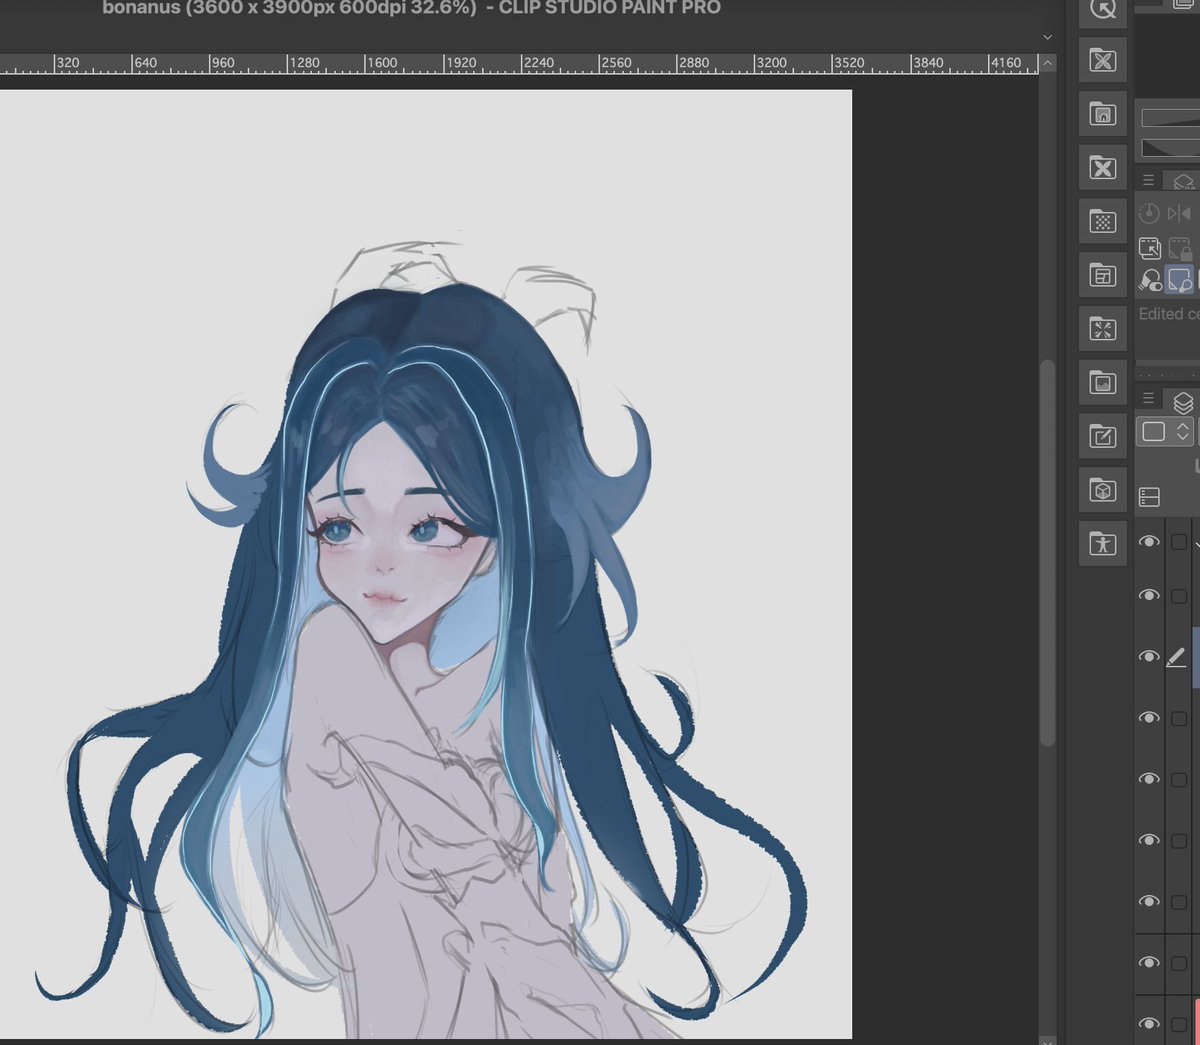Screen dimensions: 1200x1045
Task: Toggle eye icon of the topmost visible layer row
Action: click(x=1149, y=541)
